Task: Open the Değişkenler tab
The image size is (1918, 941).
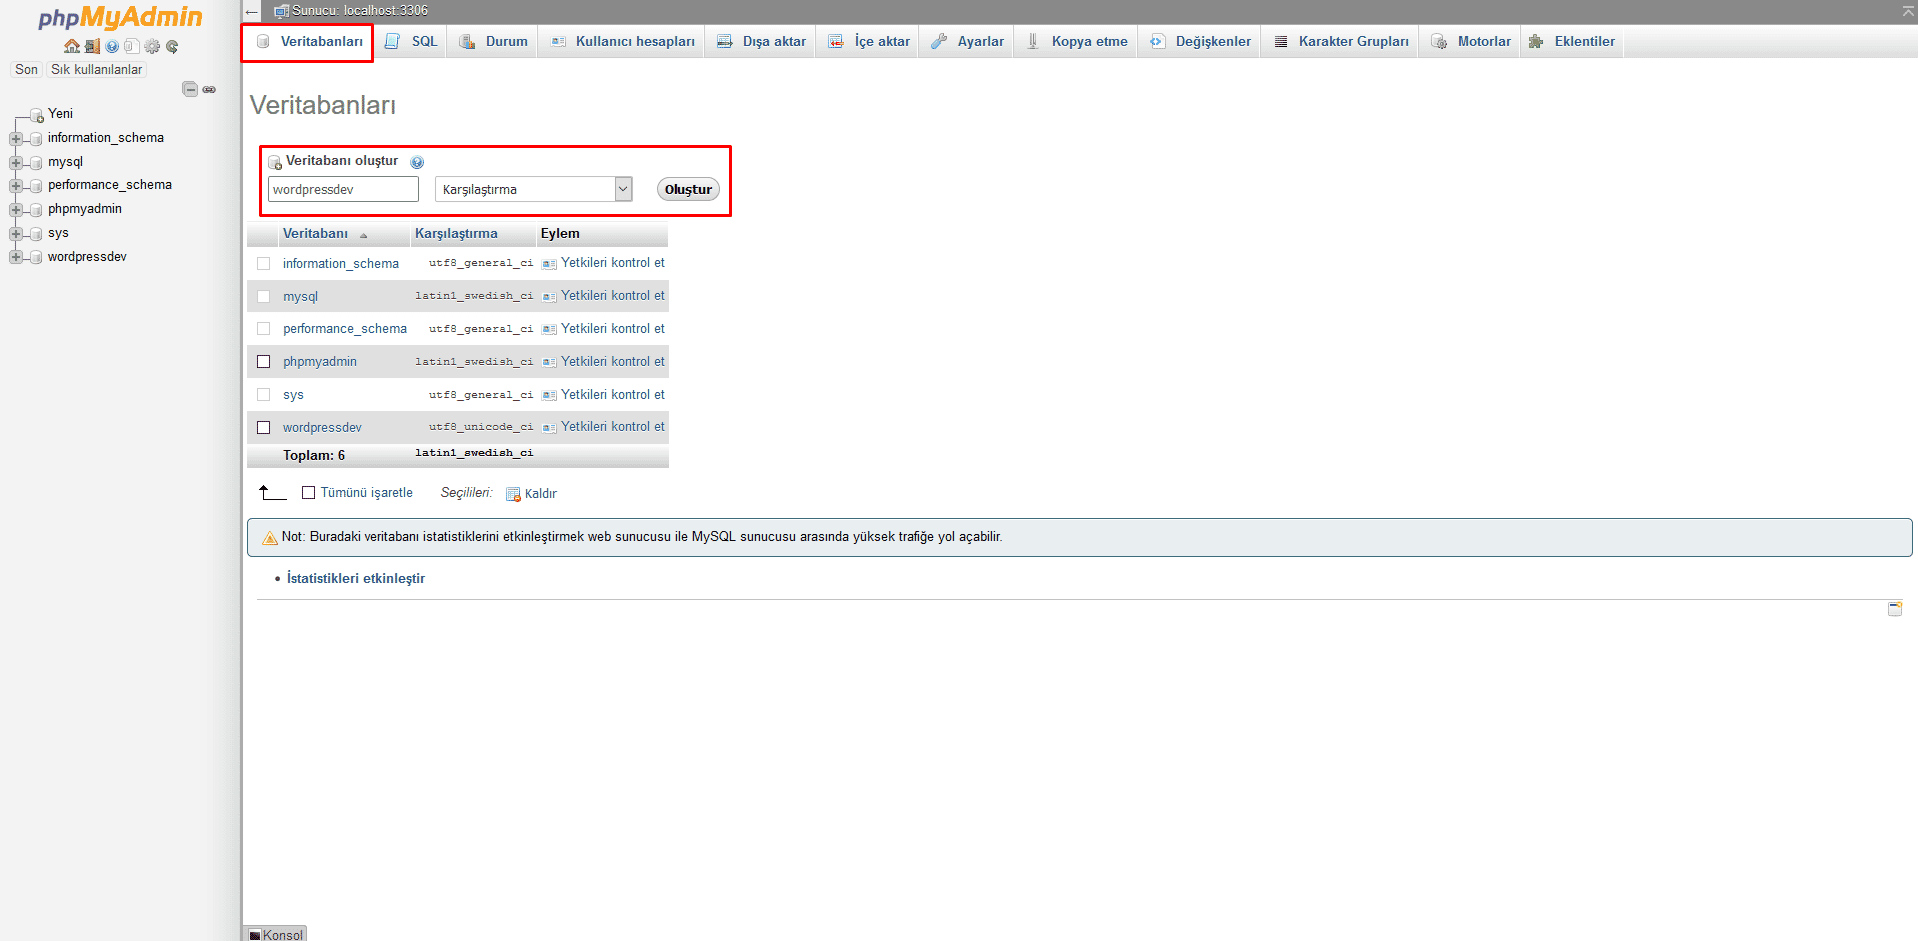Action: point(1200,42)
